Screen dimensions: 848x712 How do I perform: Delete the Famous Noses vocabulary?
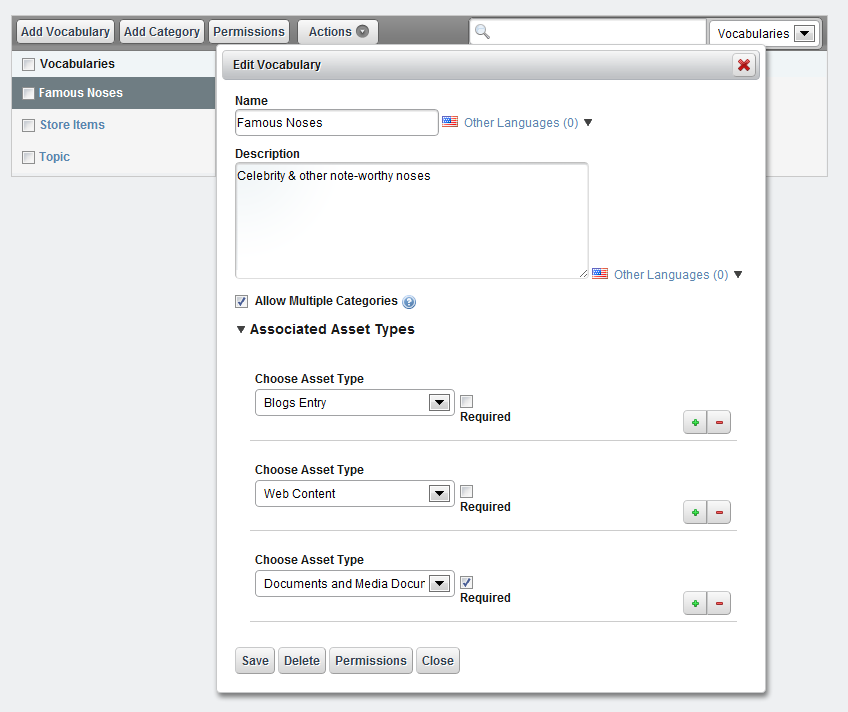tap(302, 661)
